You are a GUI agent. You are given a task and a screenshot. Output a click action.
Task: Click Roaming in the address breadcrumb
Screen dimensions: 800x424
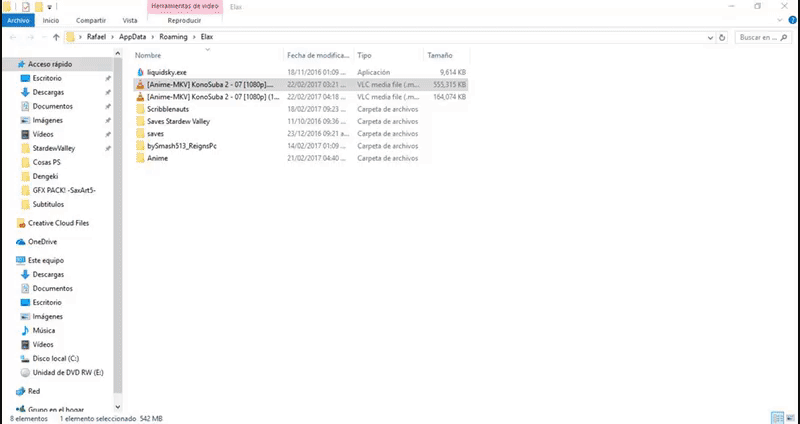coord(173,37)
